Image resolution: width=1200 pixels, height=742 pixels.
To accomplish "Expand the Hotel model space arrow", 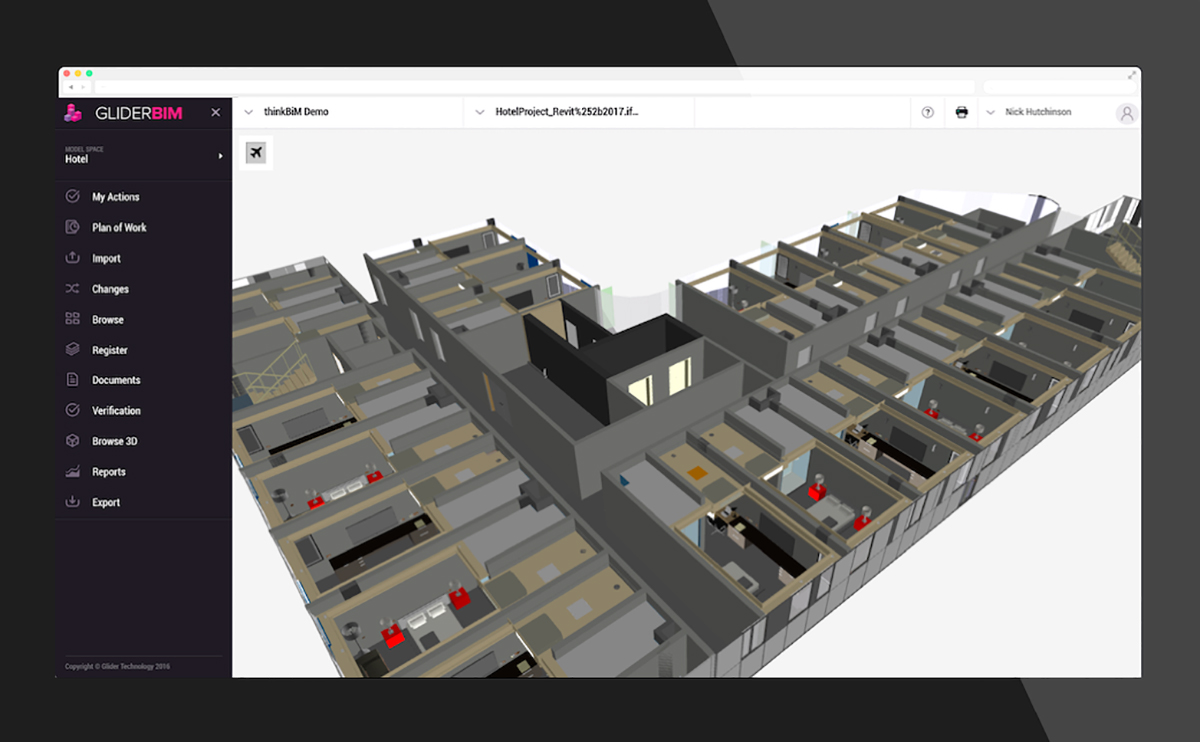I will click(220, 156).
